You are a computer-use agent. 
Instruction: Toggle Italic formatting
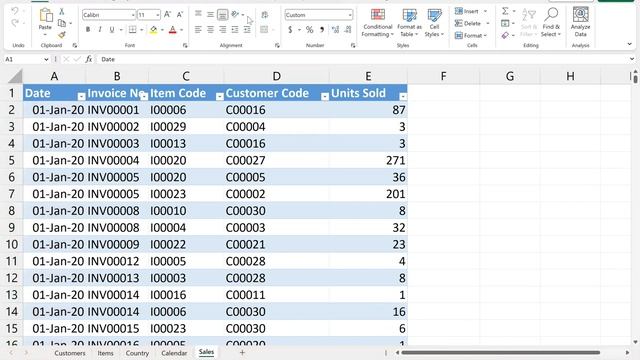[100, 30]
